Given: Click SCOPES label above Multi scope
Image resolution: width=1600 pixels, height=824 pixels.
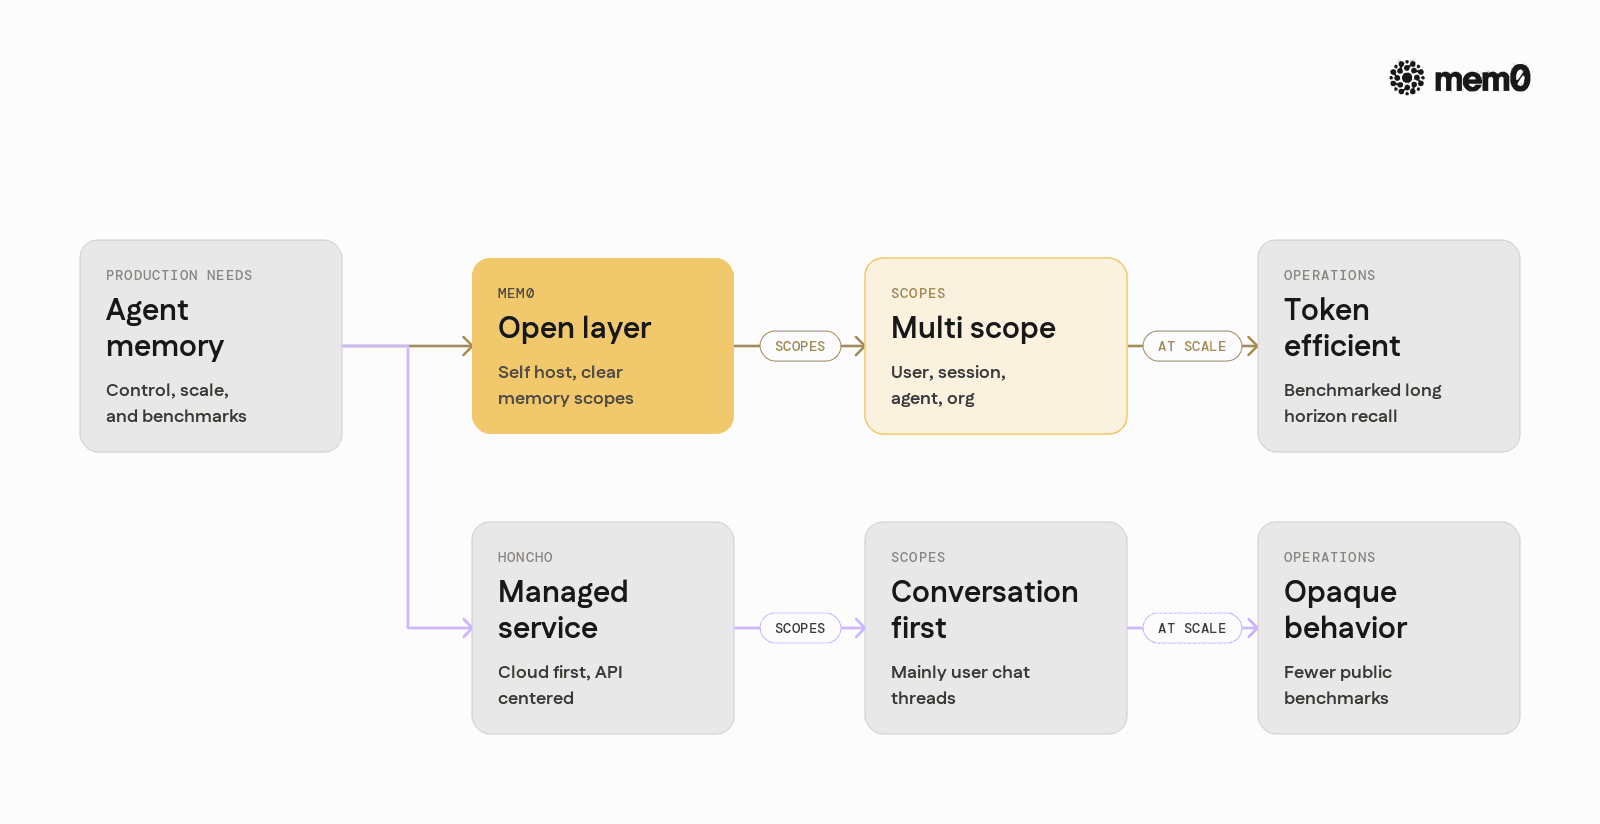Looking at the screenshot, I should coord(918,293).
